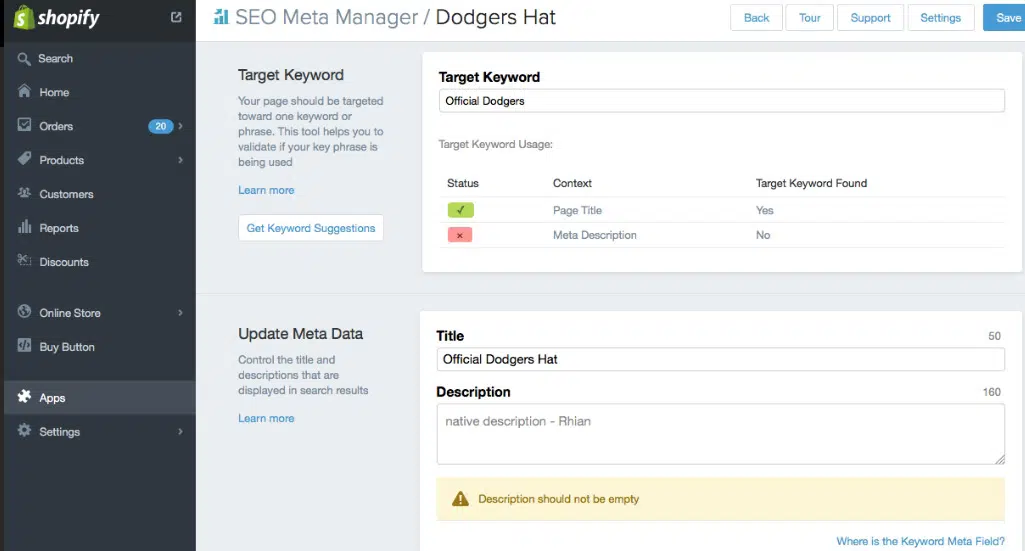Click the Home house icon
This screenshot has height=551, width=1025.
(24, 92)
